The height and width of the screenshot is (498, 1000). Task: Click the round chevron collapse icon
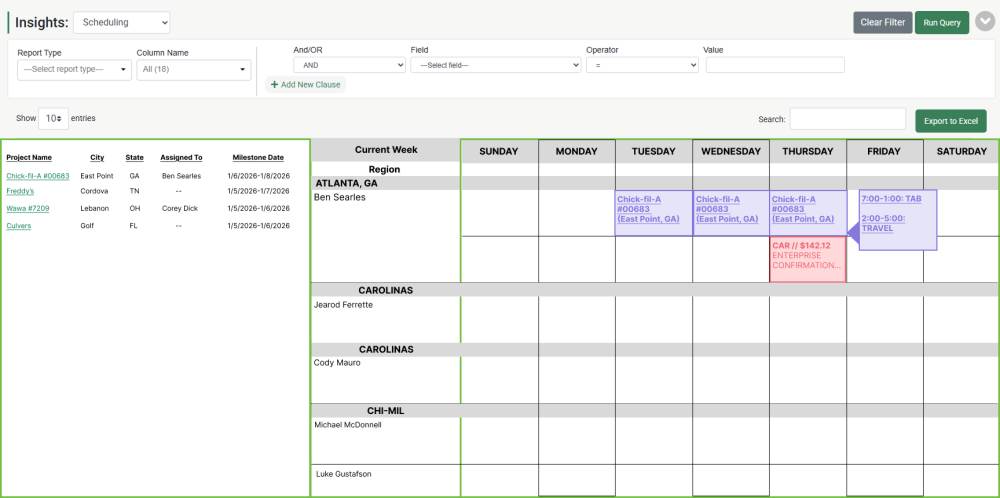(x=984, y=22)
